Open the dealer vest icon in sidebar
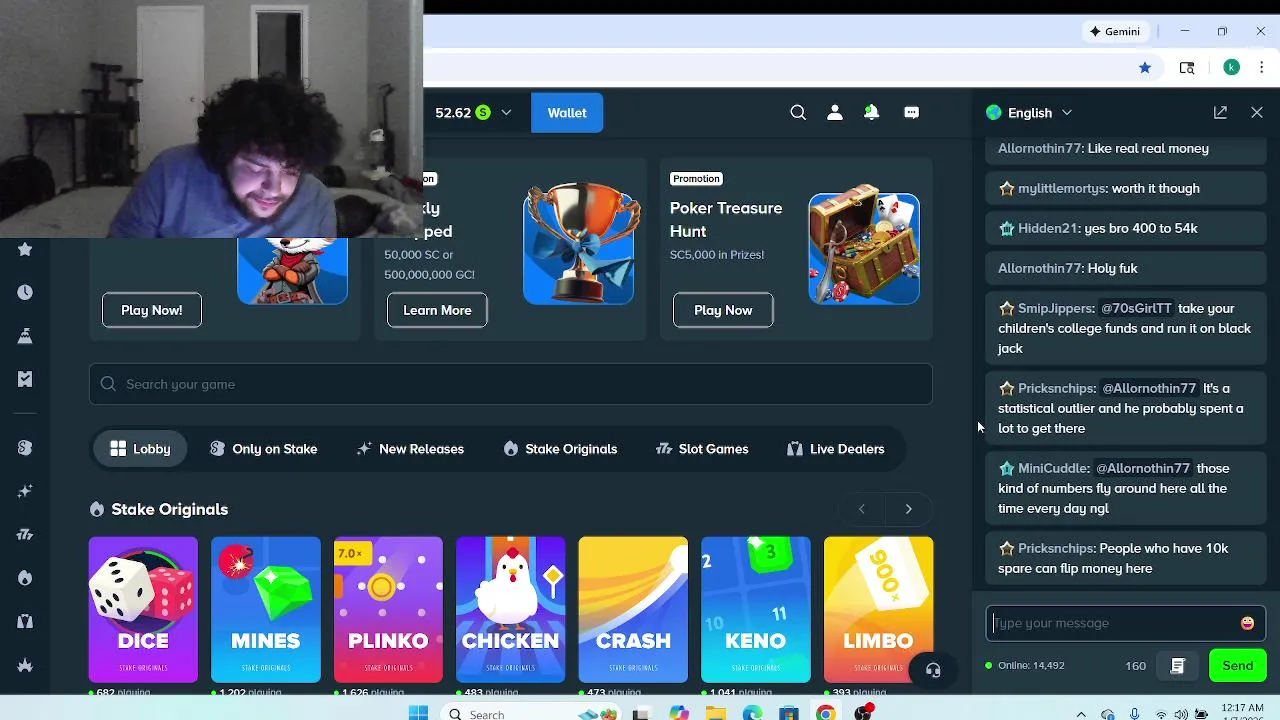This screenshot has height=720, width=1280. (25, 621)
